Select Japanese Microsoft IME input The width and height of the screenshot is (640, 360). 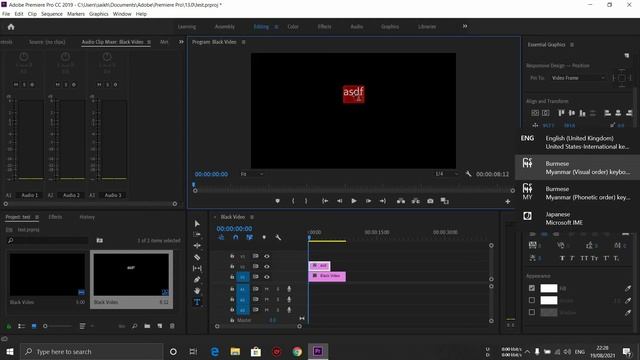[578, 218]
